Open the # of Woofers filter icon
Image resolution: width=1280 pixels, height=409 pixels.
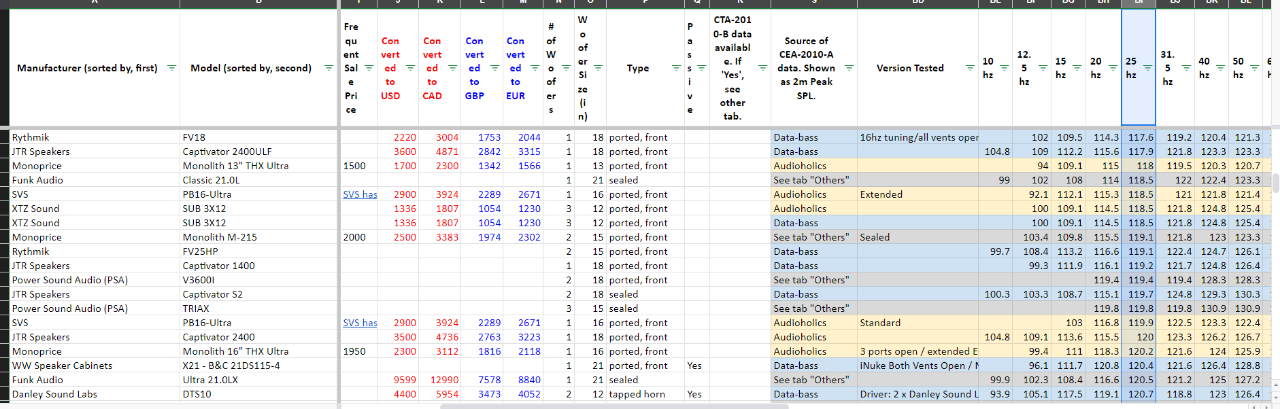(x=567, y=68)
